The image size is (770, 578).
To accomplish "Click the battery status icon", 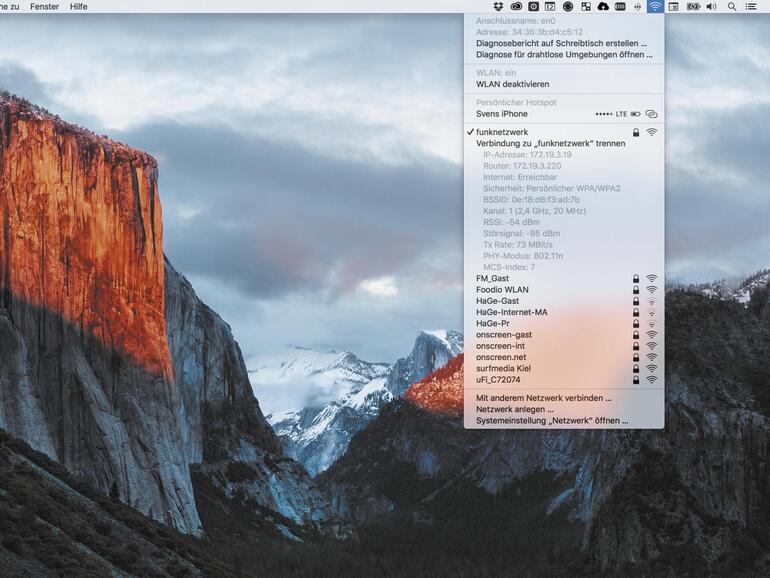I will coord(692,6).
